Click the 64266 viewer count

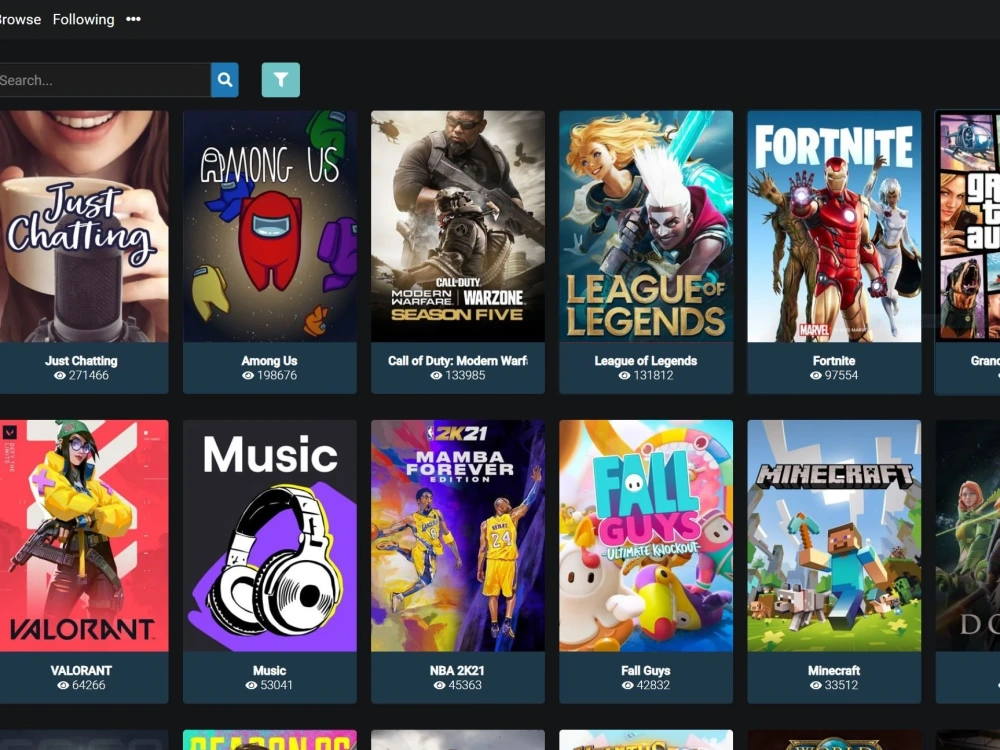pyautogui.click(x=89, y=685)
